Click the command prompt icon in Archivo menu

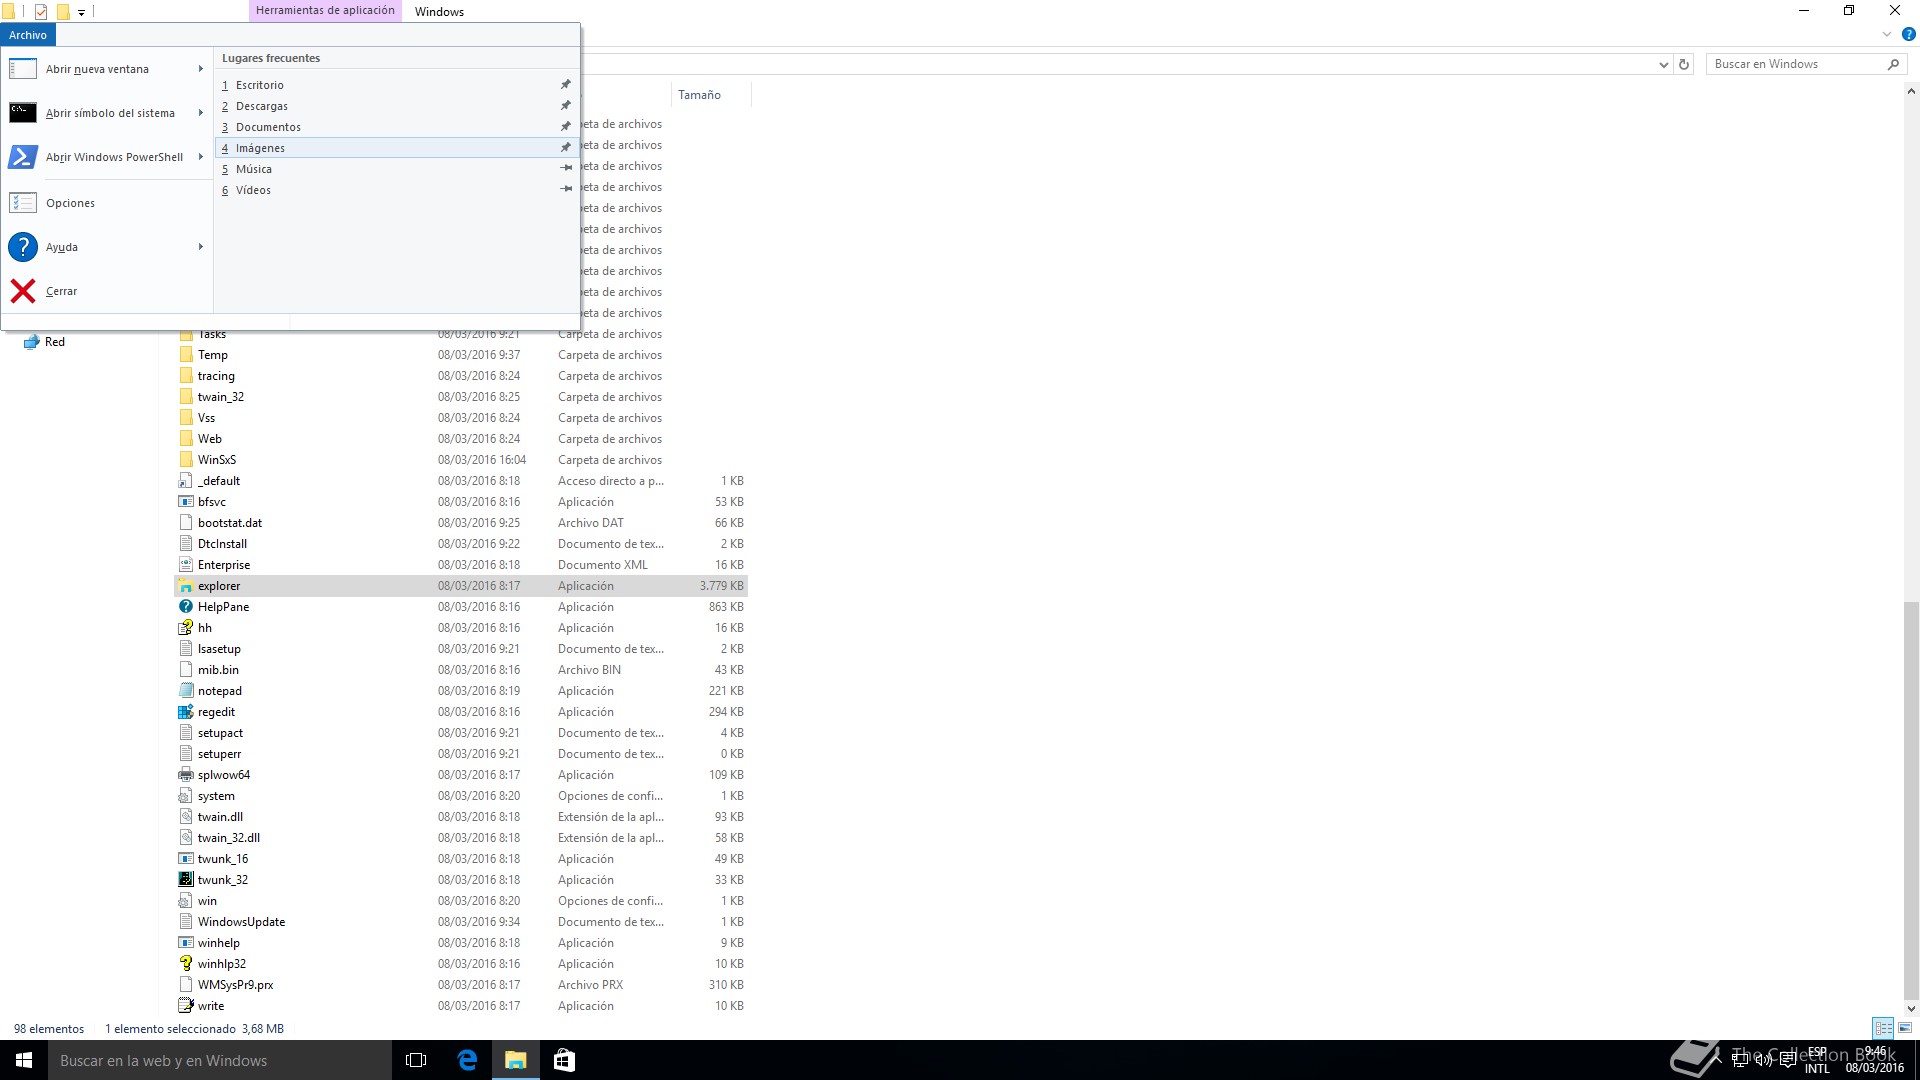point(23,113)
